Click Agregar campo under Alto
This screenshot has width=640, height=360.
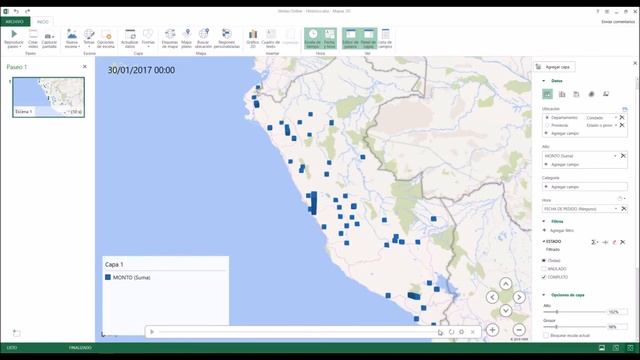[x=565, y=164]
